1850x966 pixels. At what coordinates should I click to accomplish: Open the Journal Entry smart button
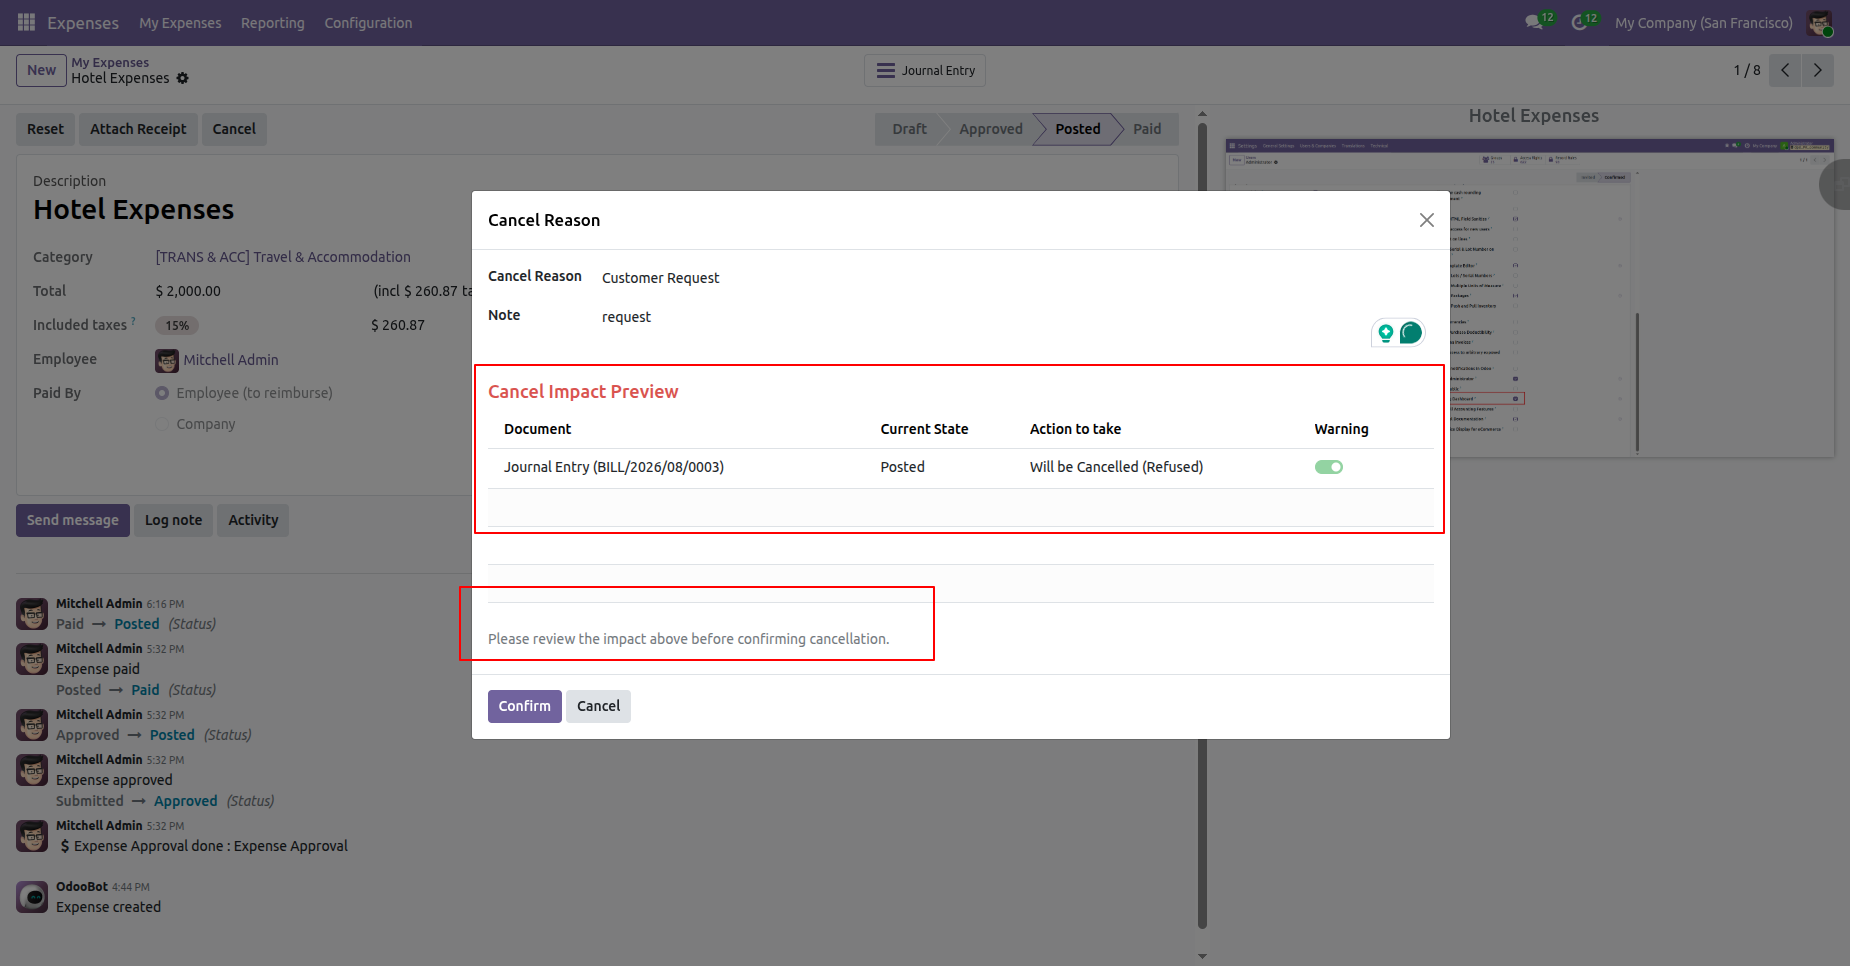tap(925, 70)
